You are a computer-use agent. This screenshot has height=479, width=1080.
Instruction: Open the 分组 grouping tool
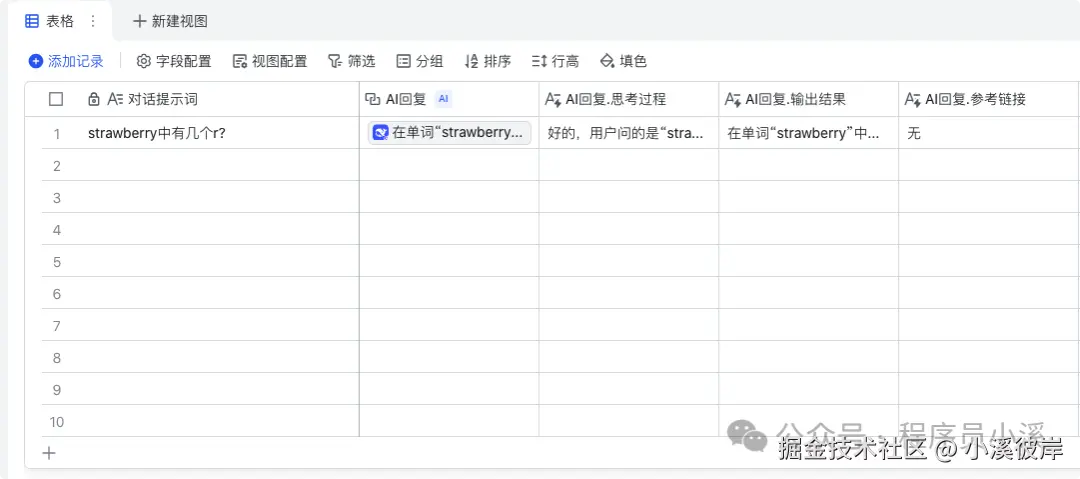coord(419,61)
